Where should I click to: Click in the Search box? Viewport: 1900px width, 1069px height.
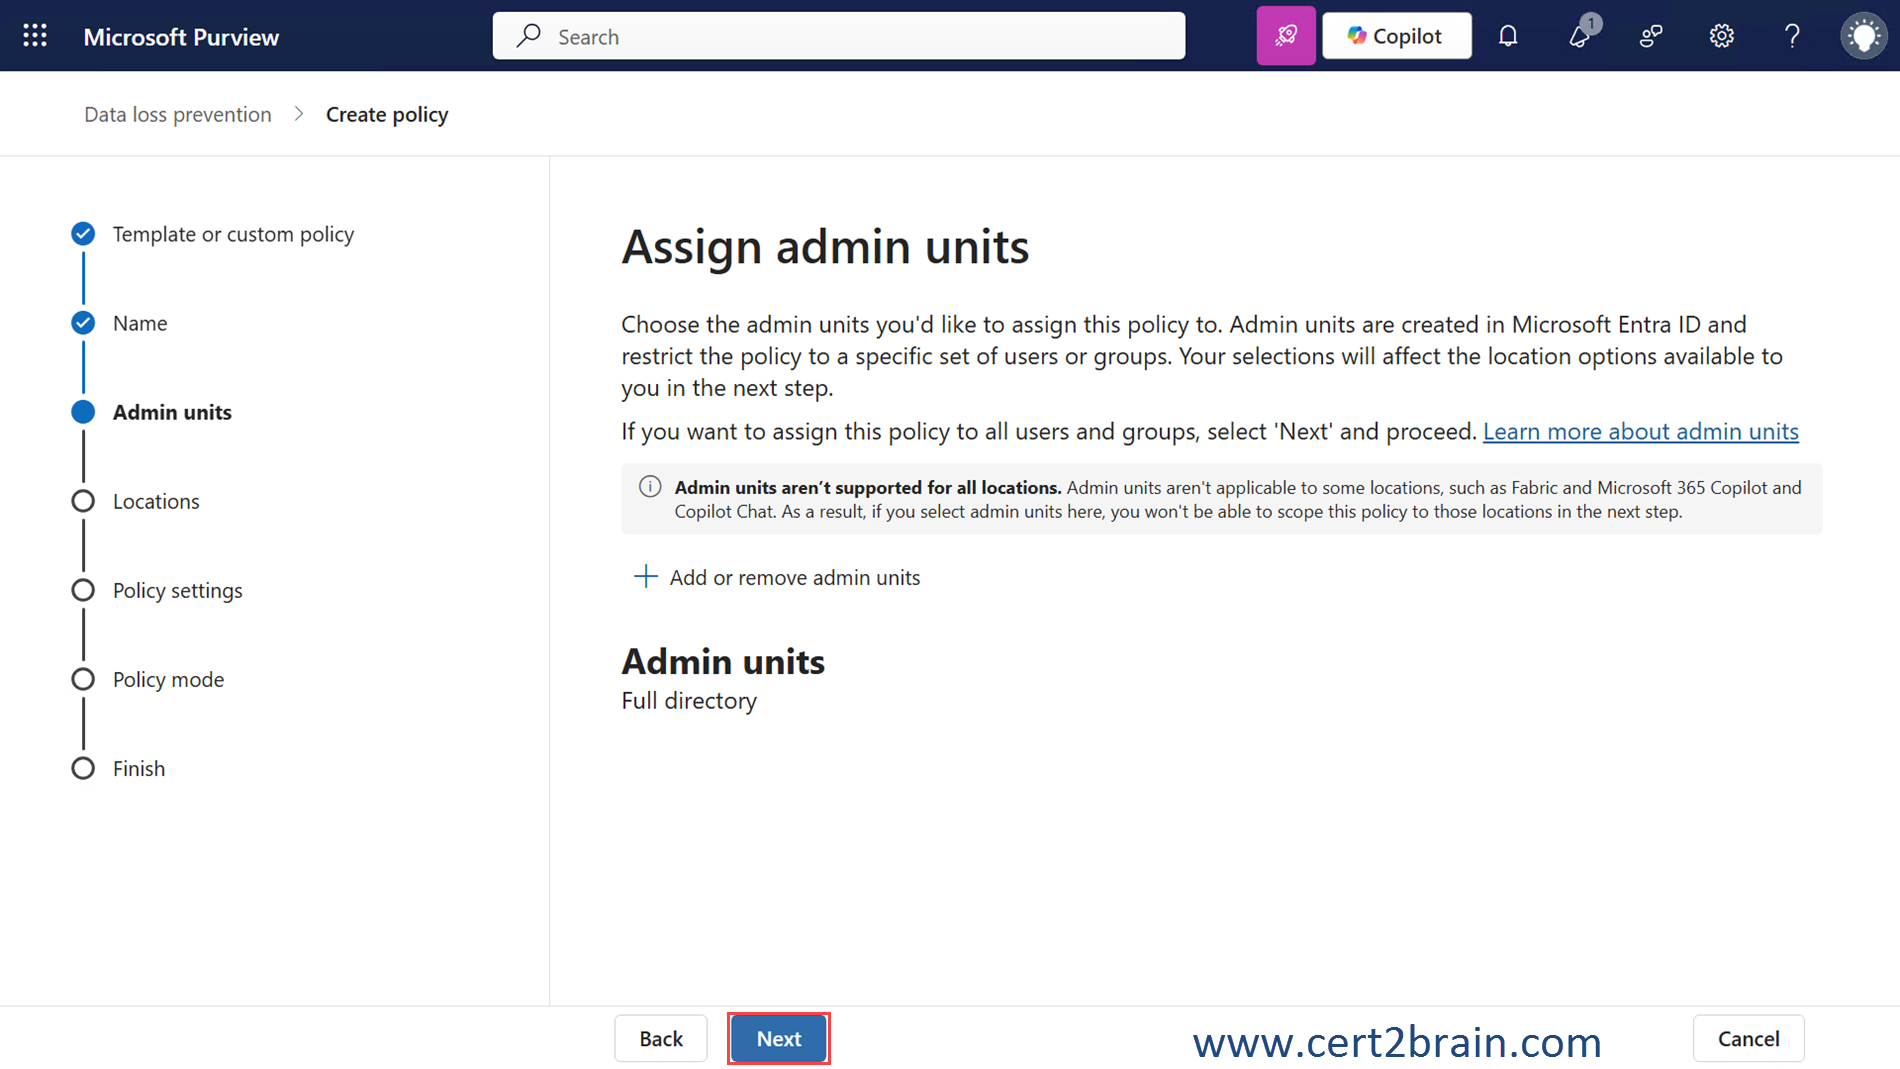pos(838,36)
